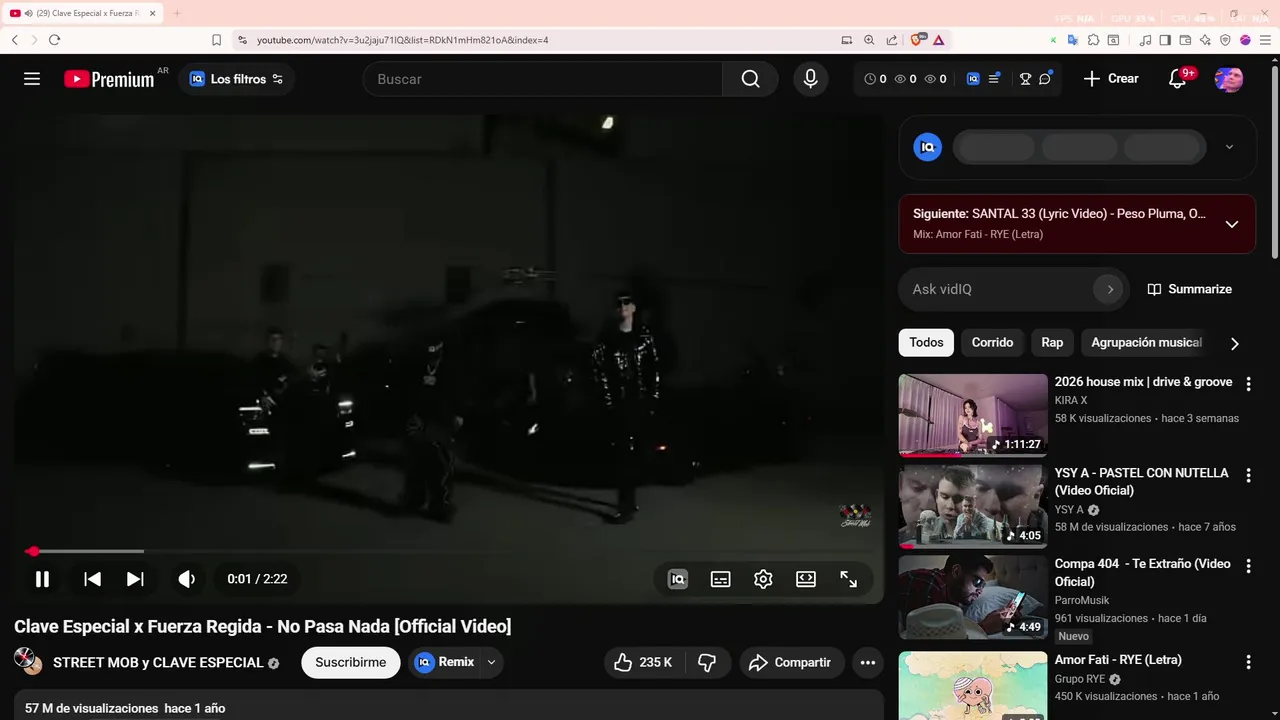Screen dimensions: 1280x720
Task: Open the account avatar menu
Action: click(1229, 79)
